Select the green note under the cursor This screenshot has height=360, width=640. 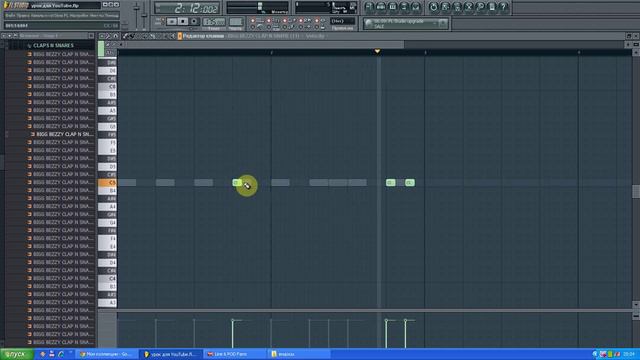pos(237,182)
